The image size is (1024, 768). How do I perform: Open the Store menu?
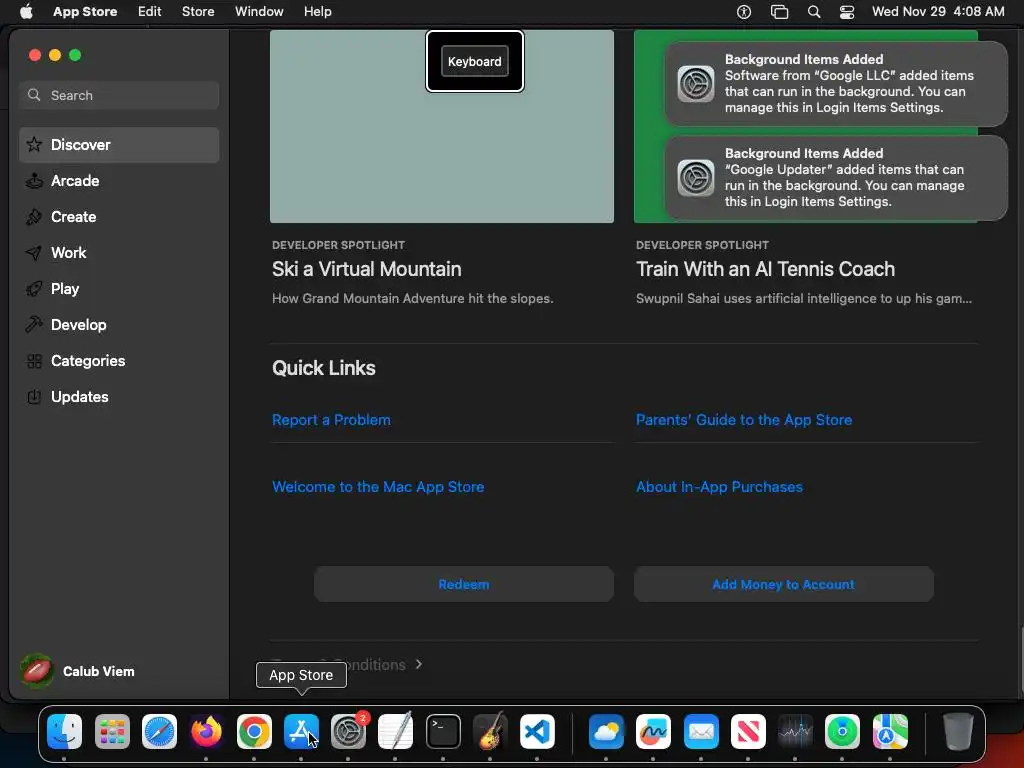(x=198, y=11)
